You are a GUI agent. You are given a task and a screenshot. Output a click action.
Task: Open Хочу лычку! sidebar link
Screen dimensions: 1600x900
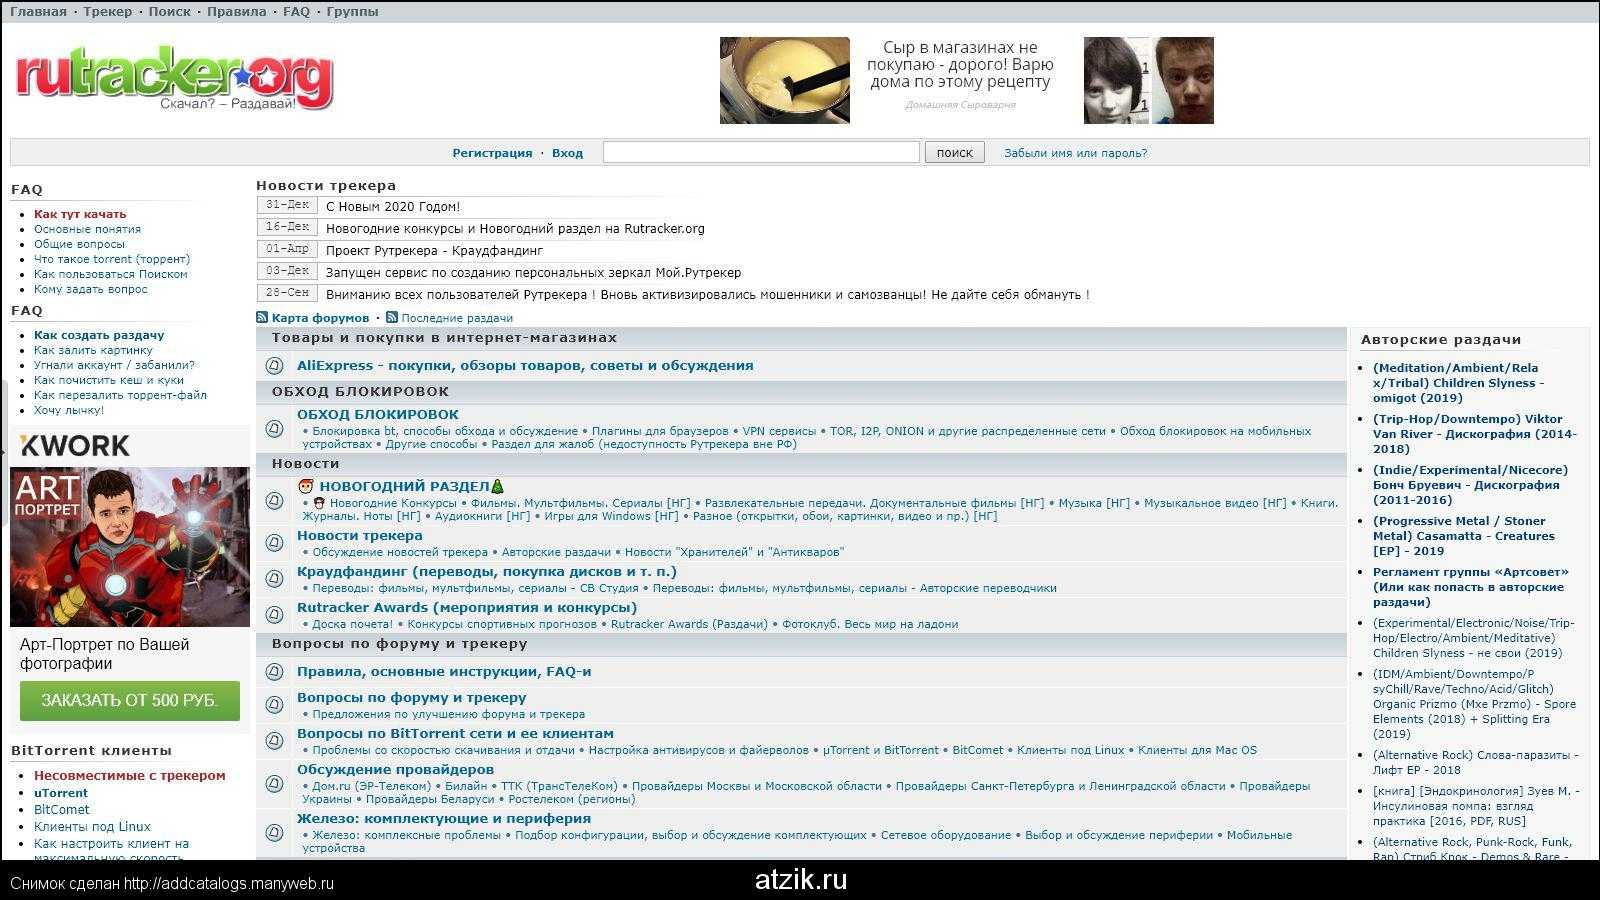(69, 410)
